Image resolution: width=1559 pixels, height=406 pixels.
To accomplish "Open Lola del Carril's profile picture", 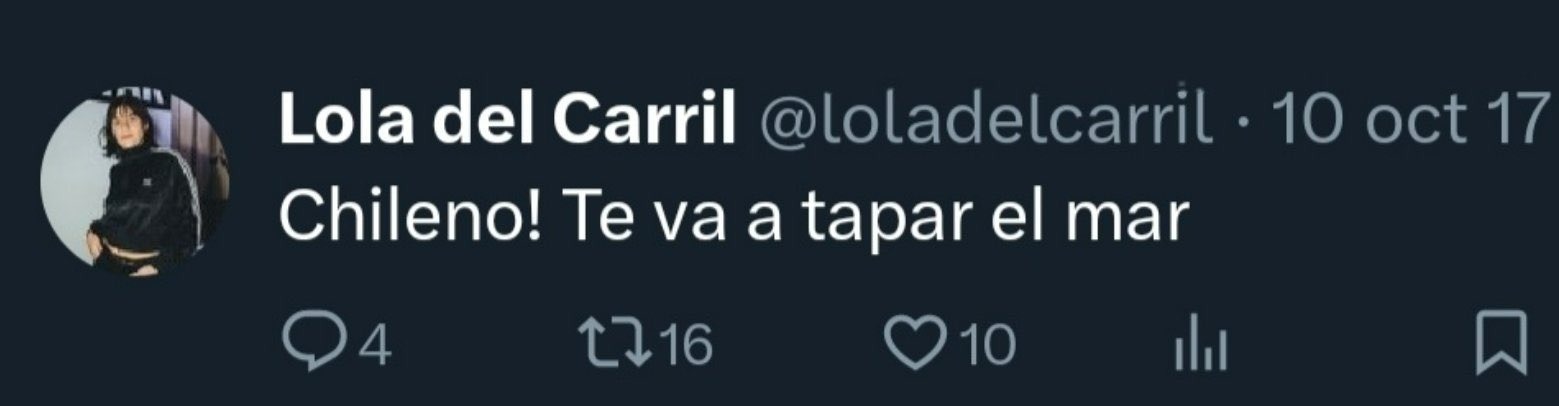I will click(135, 182).
